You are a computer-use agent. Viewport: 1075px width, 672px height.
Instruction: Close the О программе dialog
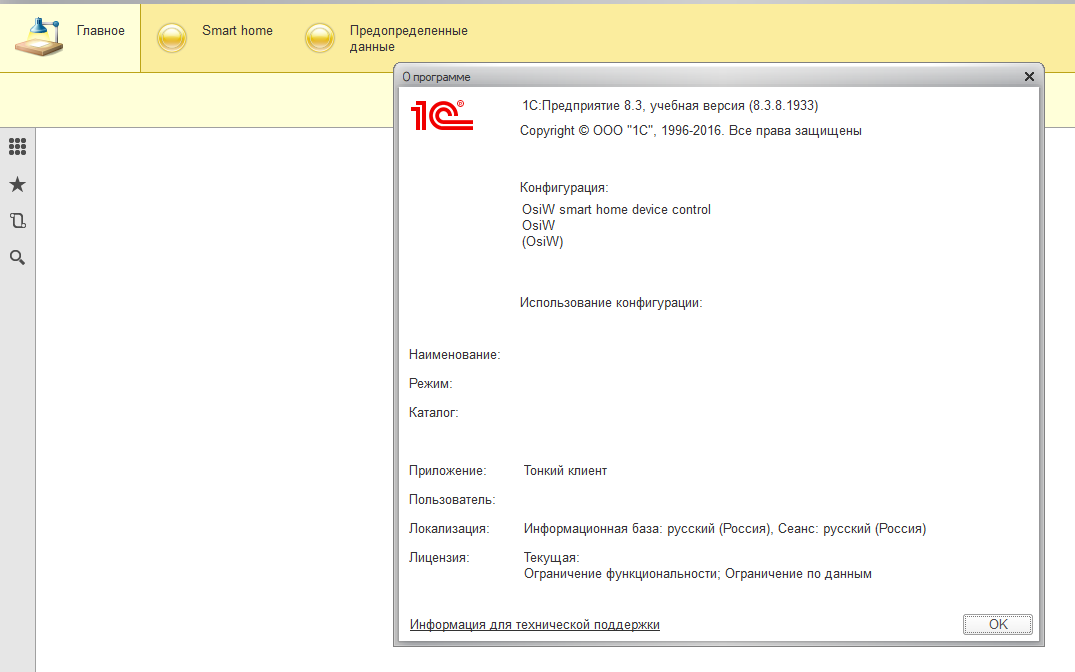(1029, 76)
